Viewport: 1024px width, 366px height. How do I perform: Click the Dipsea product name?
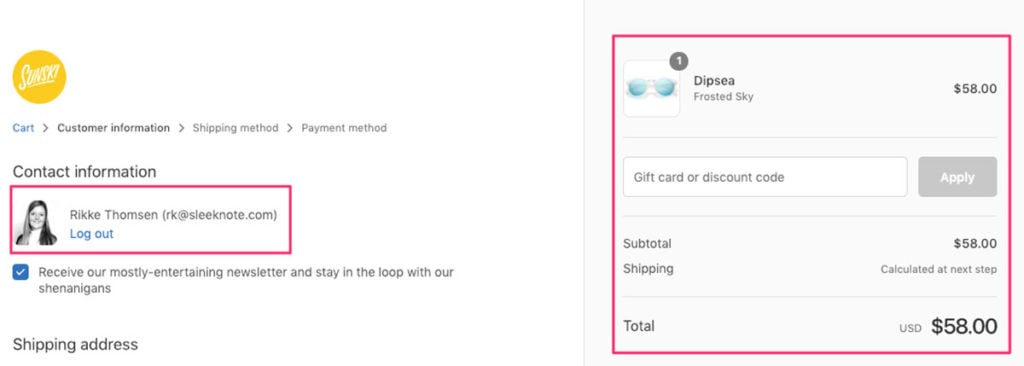point(714,80)
